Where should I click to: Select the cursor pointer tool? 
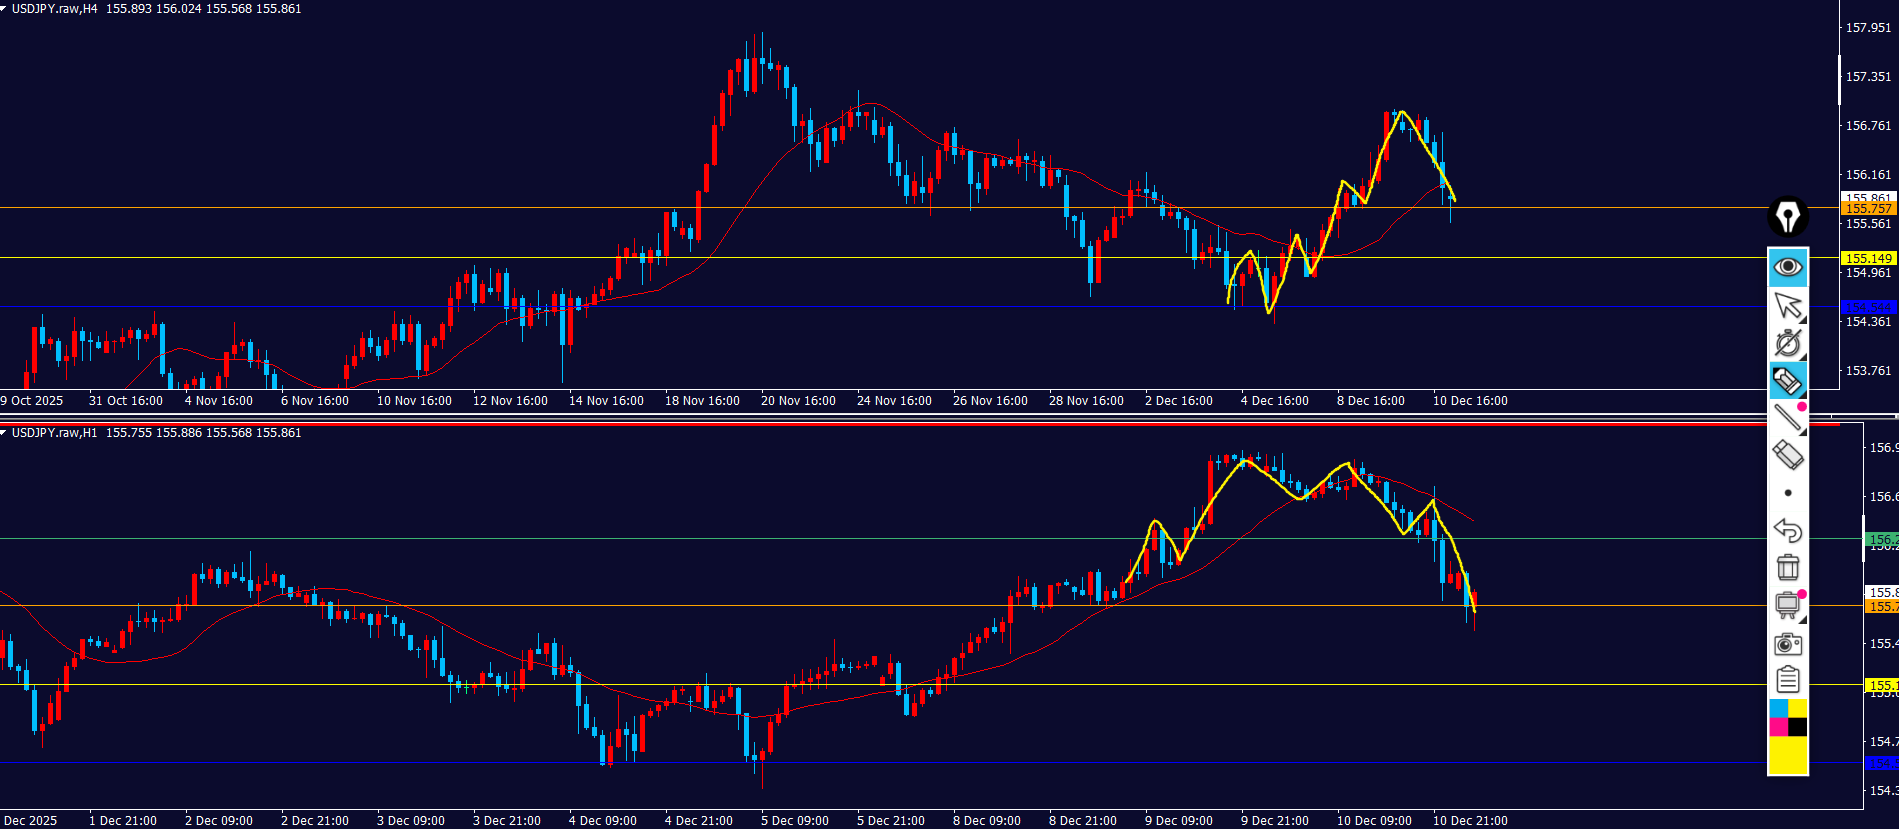(1788, 305)
